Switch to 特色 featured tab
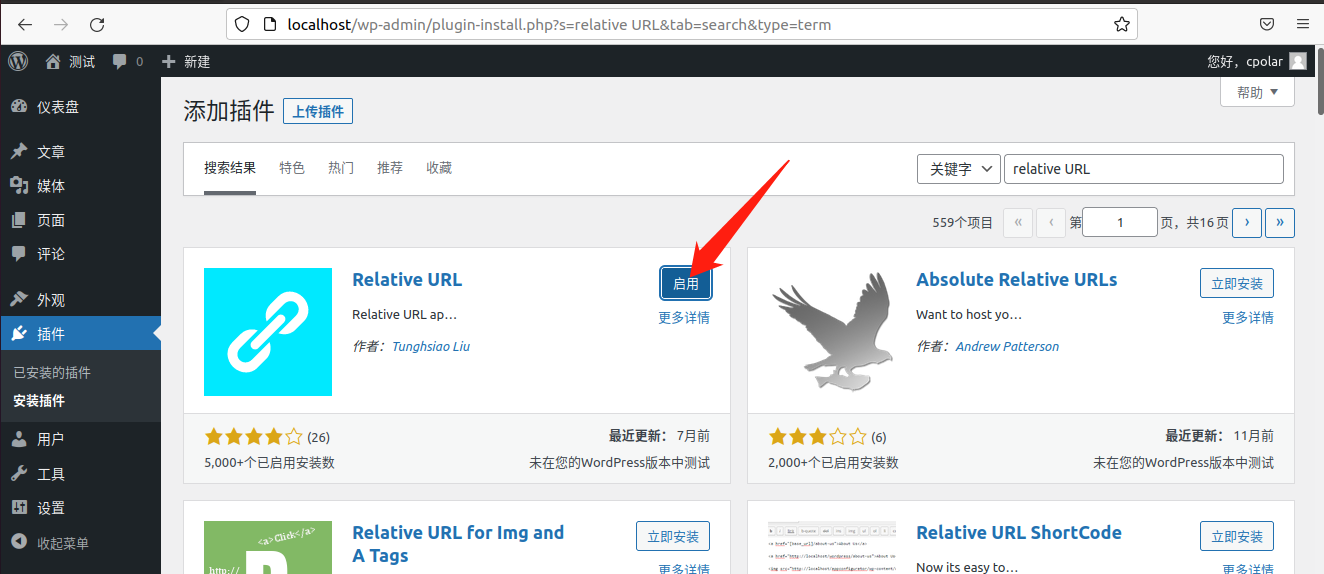Viewport: 1324px width, 574px height. coord(292,168)
